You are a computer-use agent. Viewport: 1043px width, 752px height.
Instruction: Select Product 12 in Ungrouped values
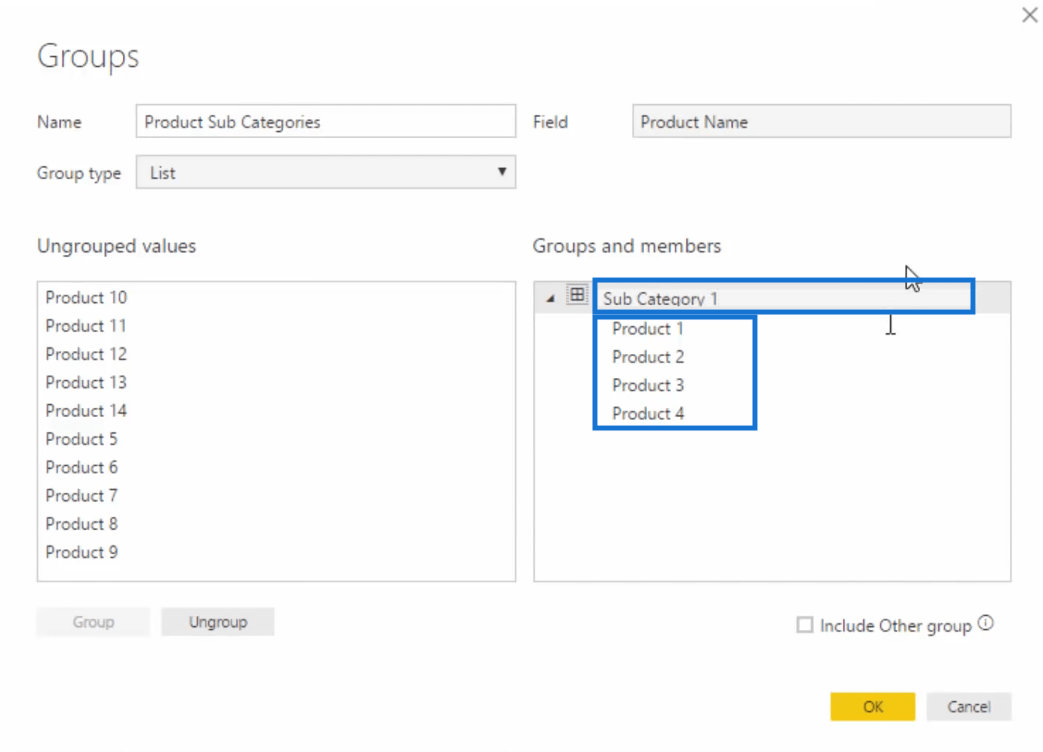point(86,354)
